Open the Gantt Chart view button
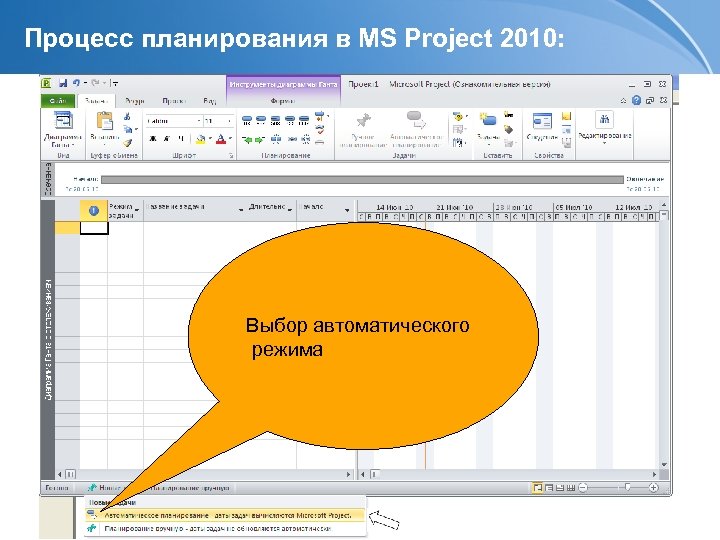The width and height of the screenshot is (720, 540). tap(63, 130)
